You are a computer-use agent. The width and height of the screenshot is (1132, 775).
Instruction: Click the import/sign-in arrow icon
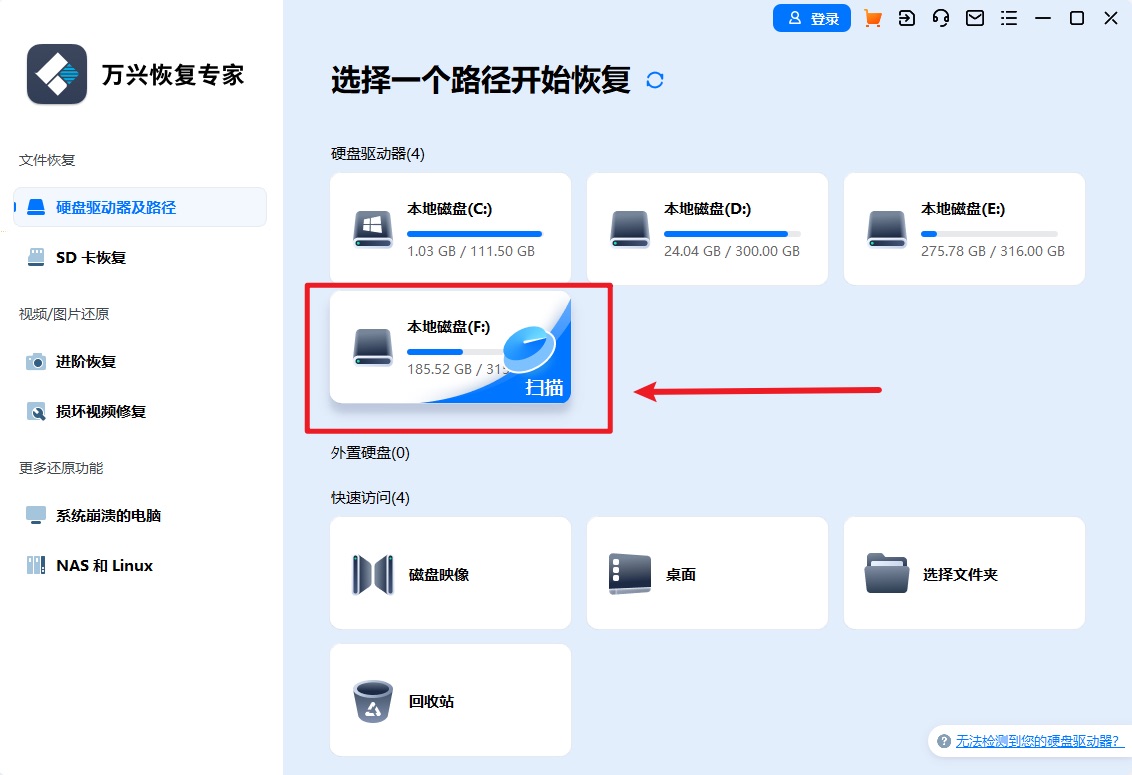coord(907,18)
